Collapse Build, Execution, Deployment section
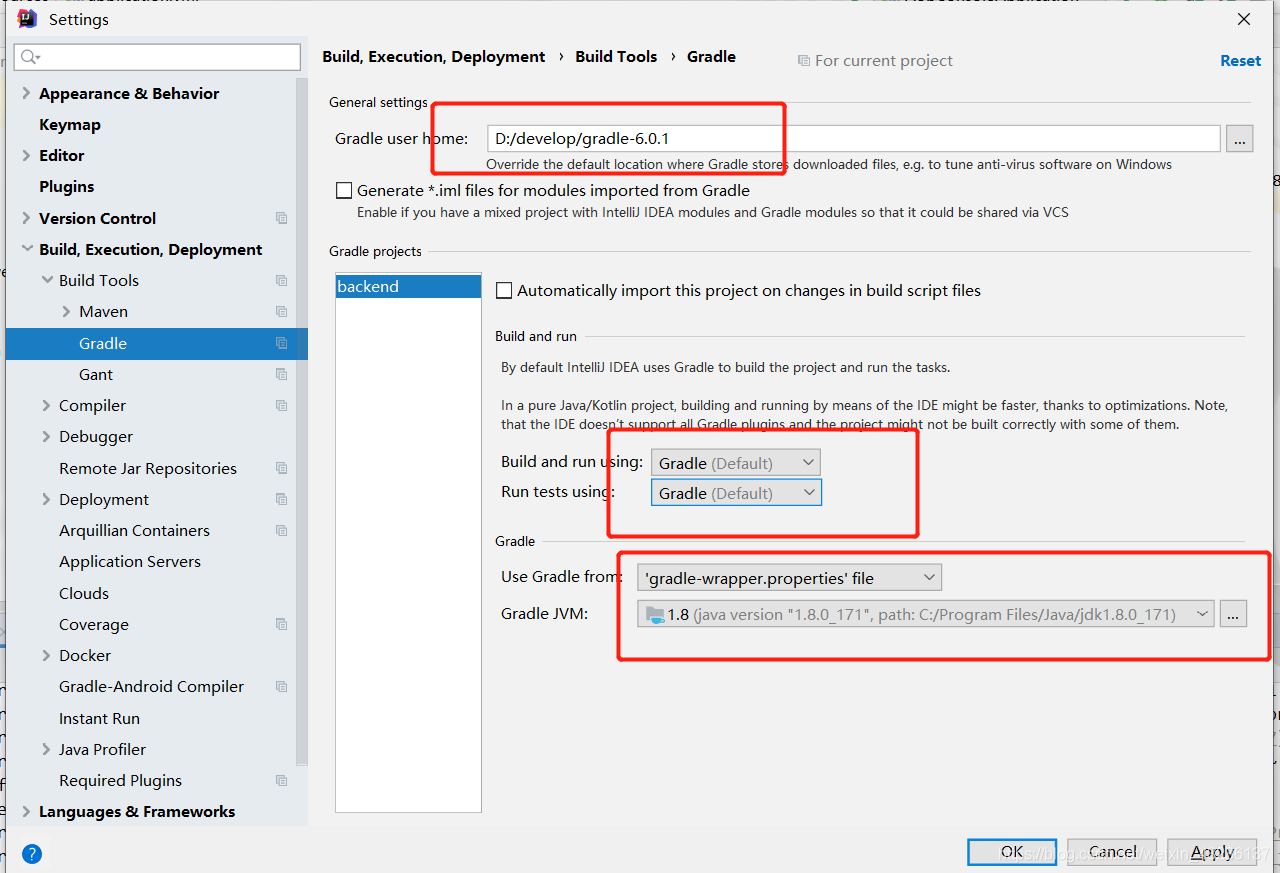Screen dimensions: 1280x873 click(x=26, y=250)
